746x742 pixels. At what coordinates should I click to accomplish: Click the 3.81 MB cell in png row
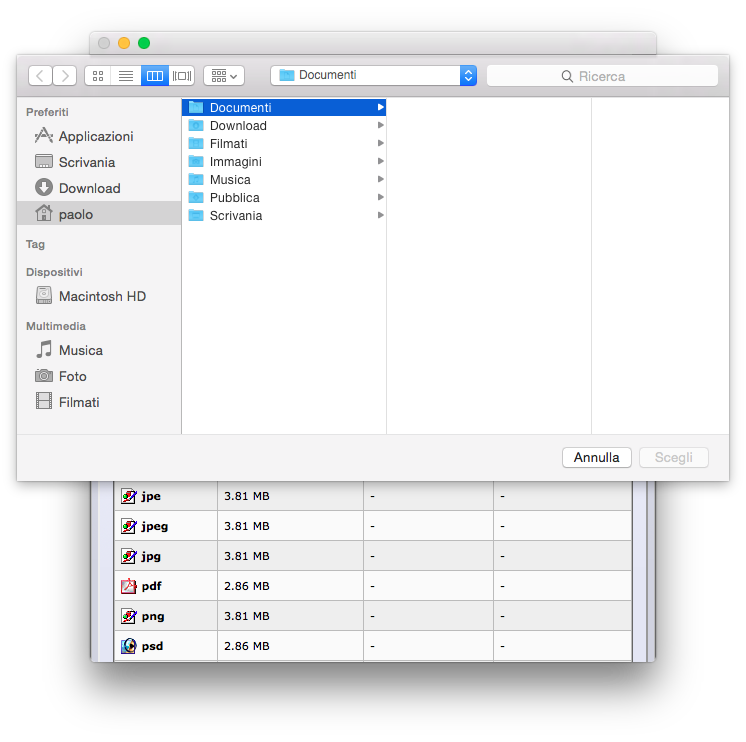(x=290, y=616)
